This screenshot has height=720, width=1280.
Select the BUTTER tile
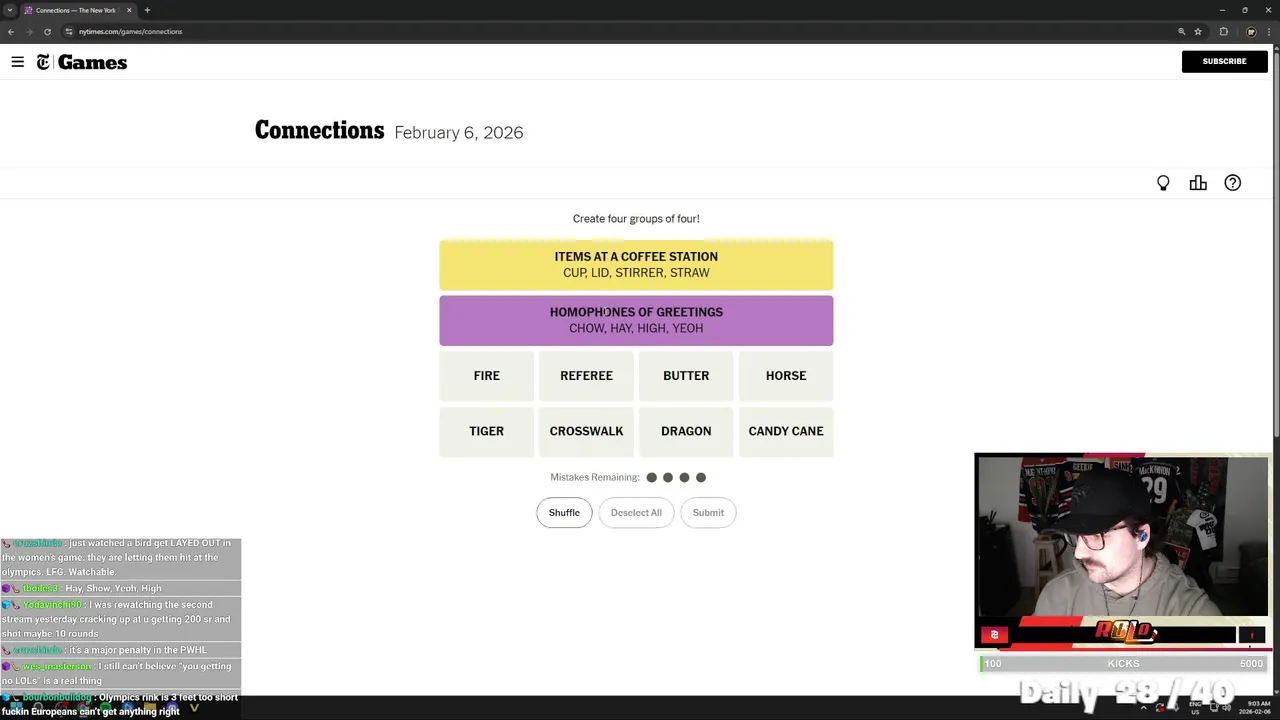686,376
